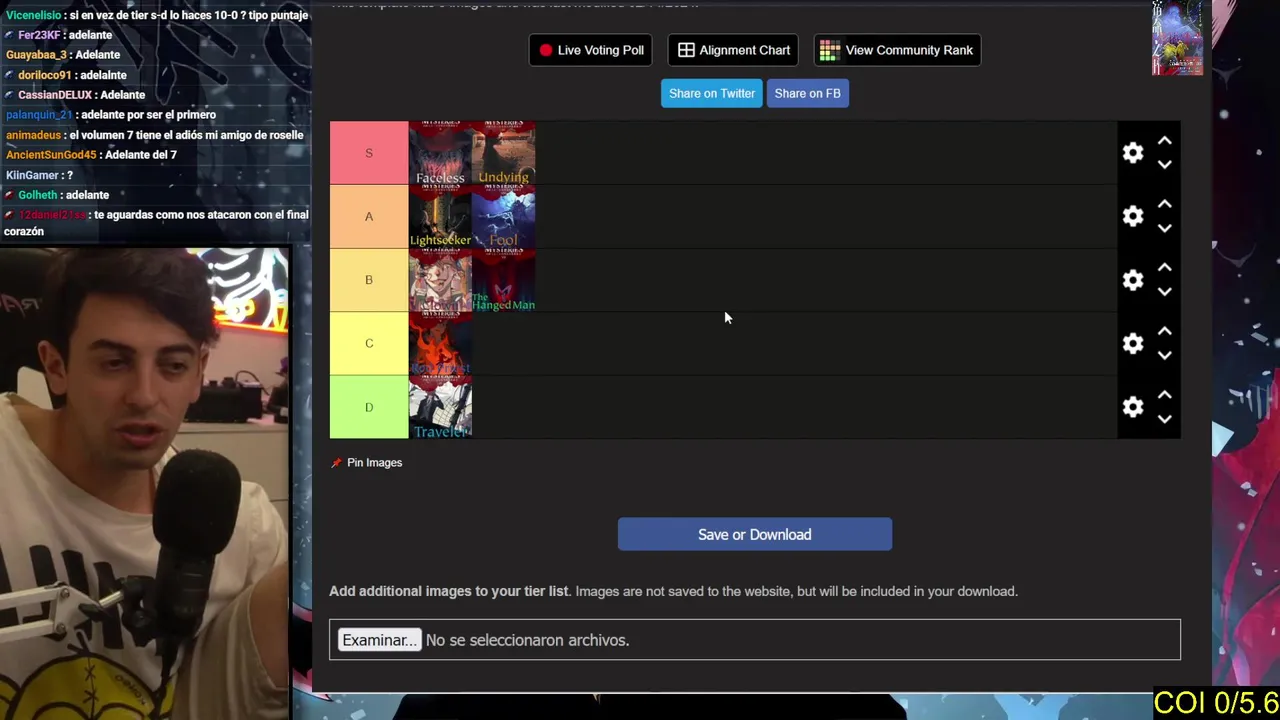Click chat username Fer23KF

(39, 35)
